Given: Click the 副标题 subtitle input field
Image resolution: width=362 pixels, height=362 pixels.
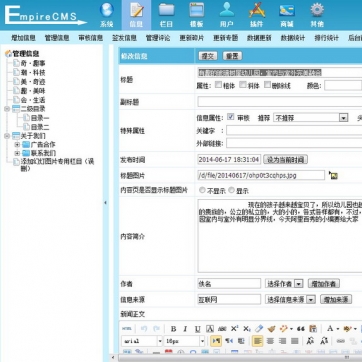Looking at the screenshot, I should 280,102.
